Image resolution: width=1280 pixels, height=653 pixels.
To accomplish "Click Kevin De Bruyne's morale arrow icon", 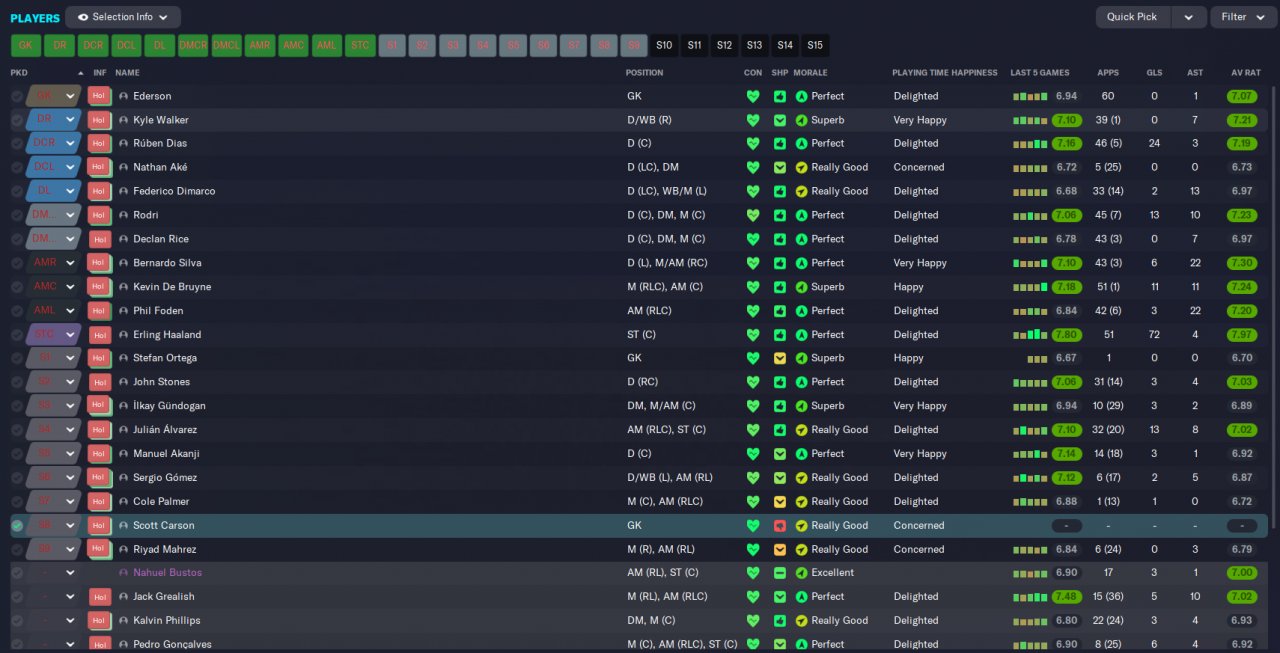I will (x=801, y=287).
